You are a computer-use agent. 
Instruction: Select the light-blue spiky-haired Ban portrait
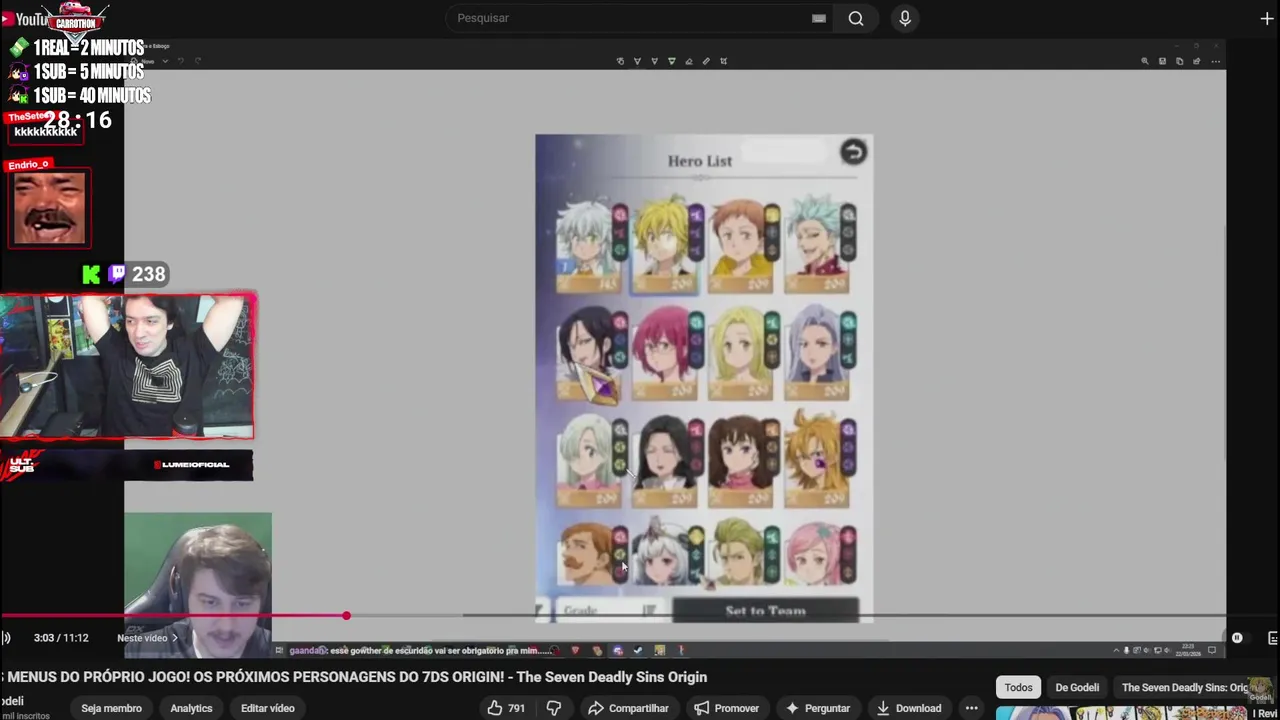coord(819,246)
